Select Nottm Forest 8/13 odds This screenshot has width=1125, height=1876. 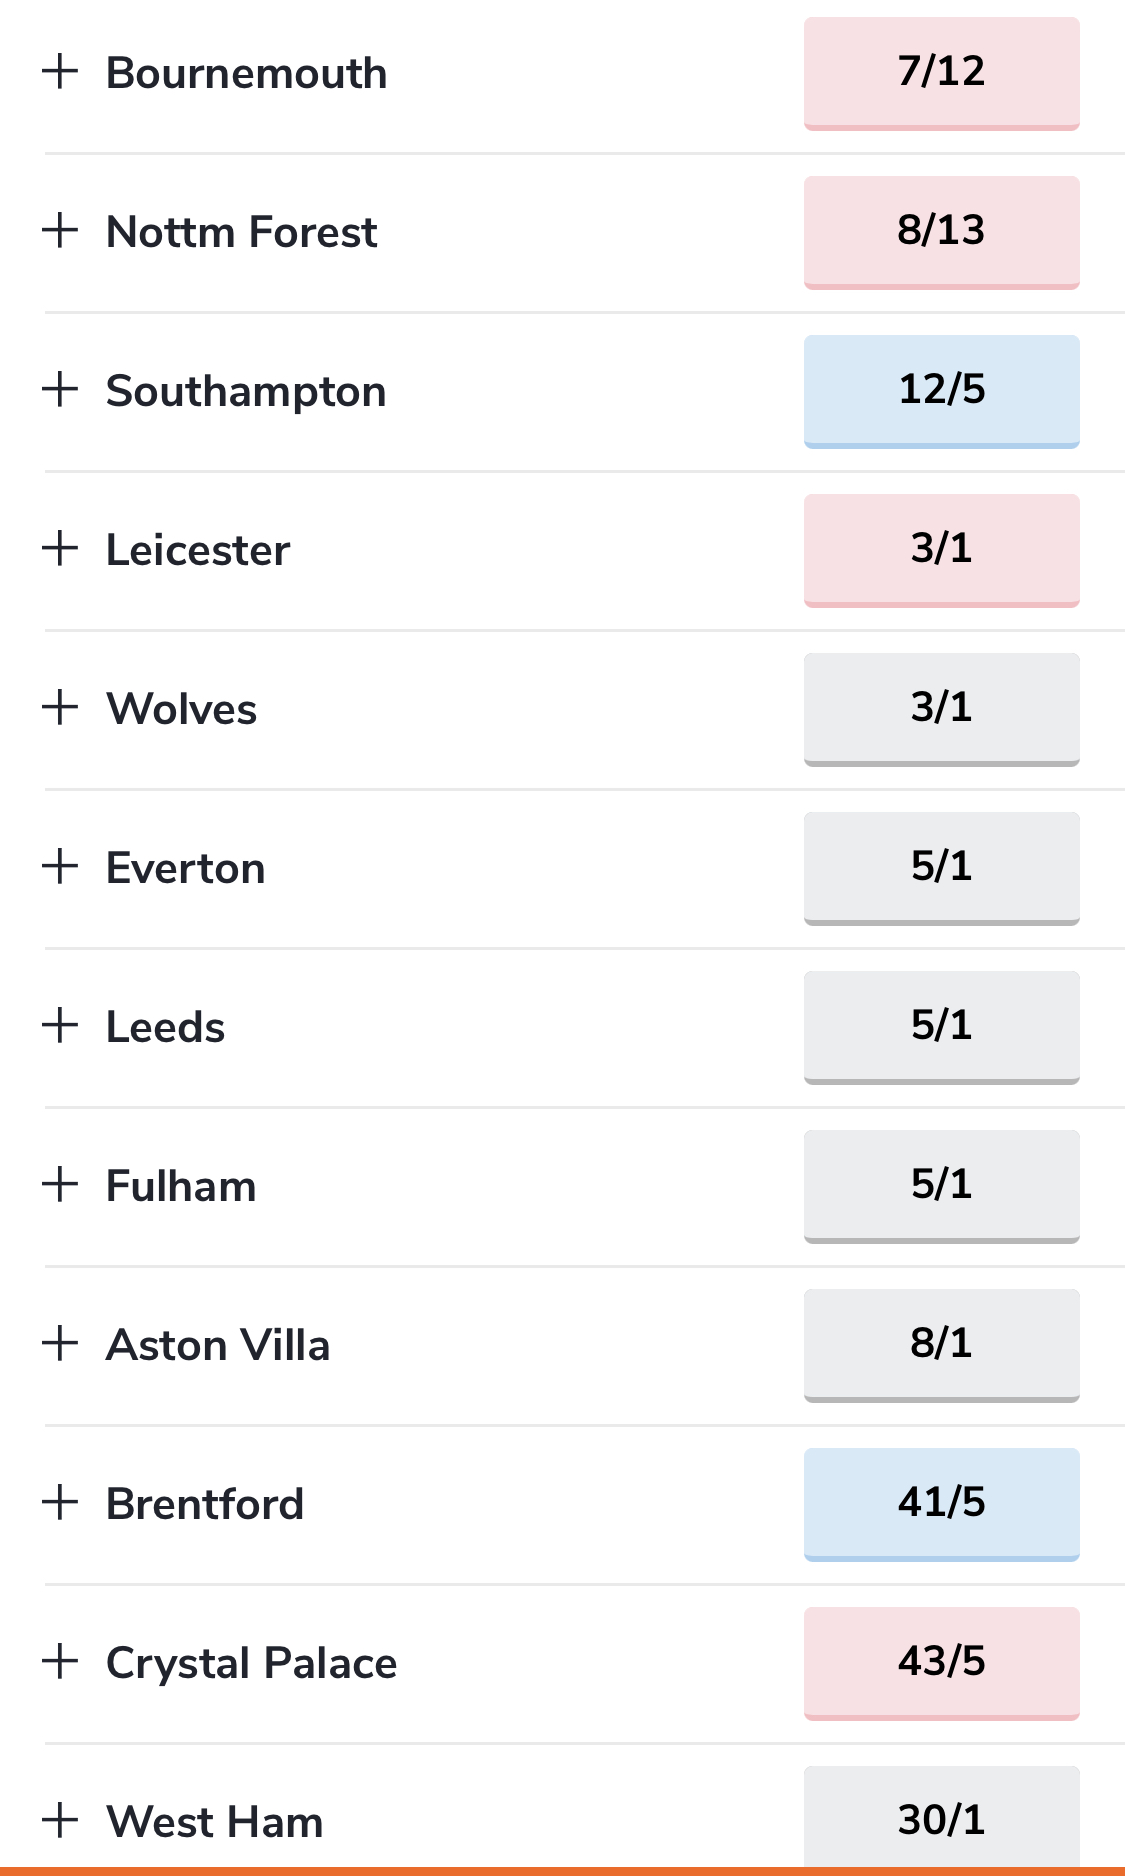click(x=942, y=233)
